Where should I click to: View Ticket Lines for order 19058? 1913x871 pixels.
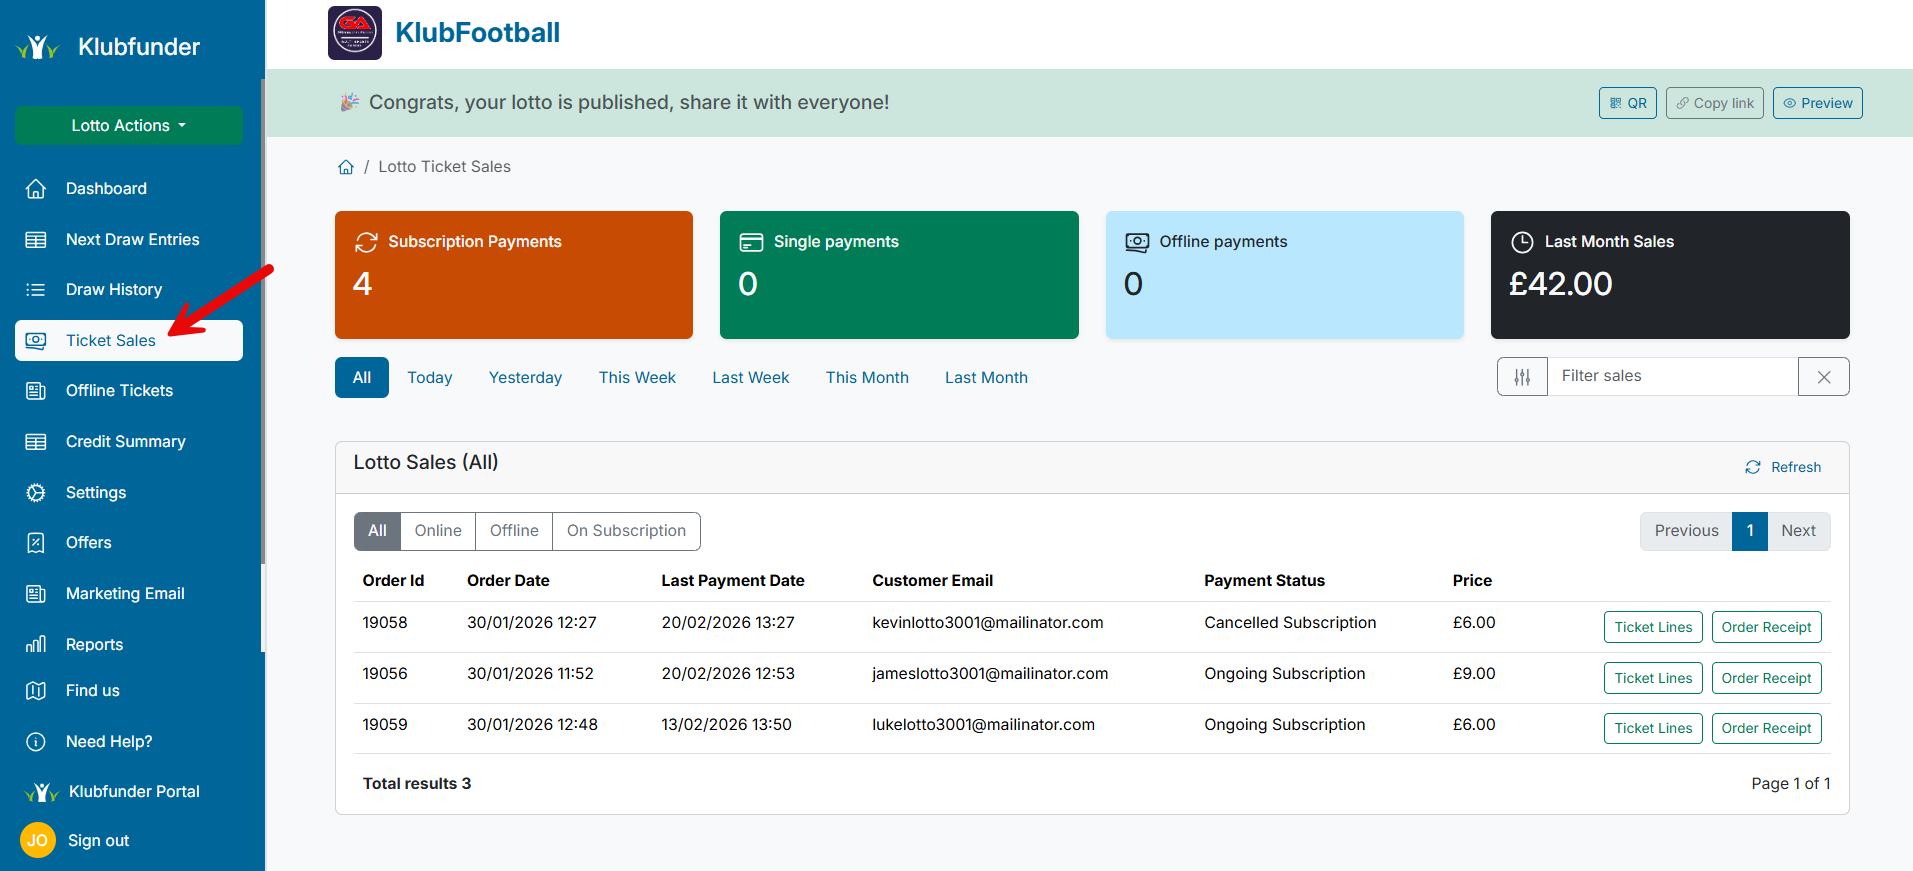coord(1653,627)
